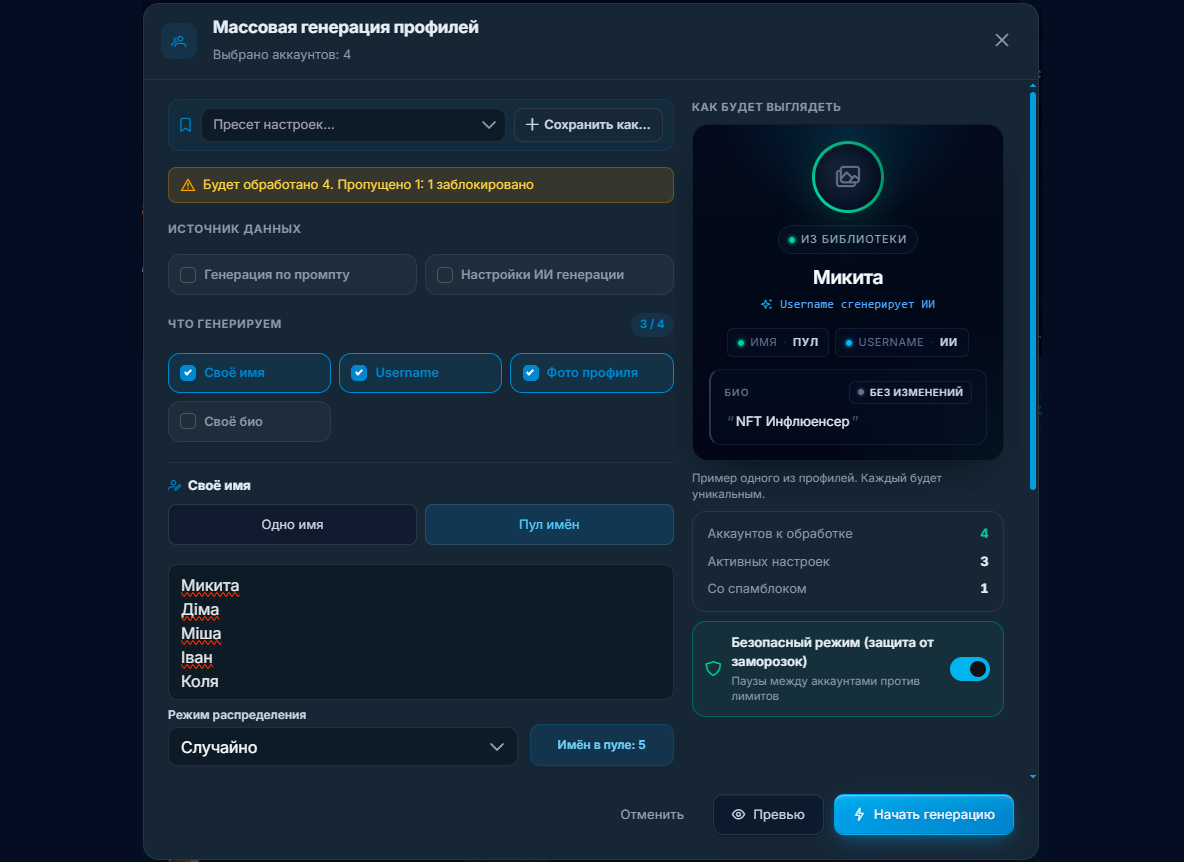Click the shield icon in safe mode card

[713, 669]
